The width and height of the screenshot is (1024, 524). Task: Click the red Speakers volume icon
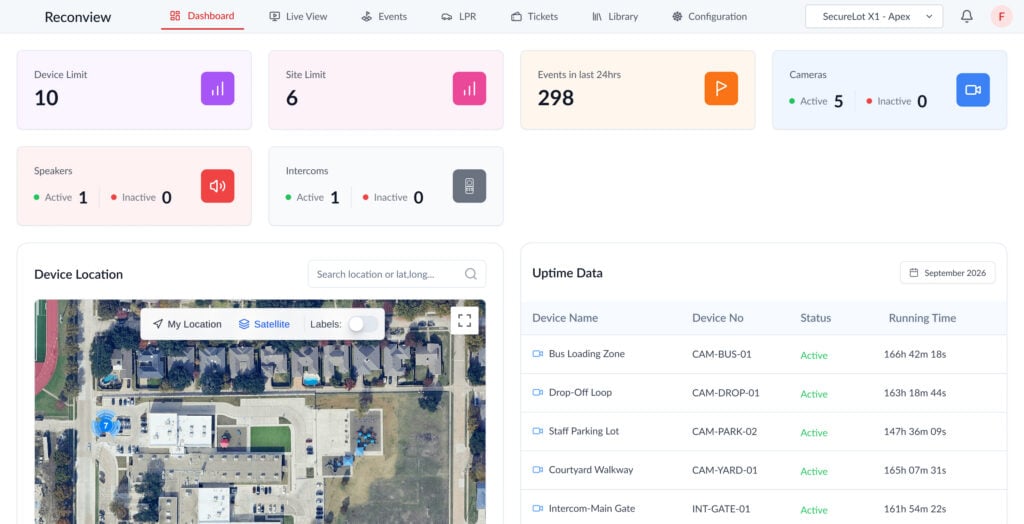pyautogui.click(x=217, y=186)
